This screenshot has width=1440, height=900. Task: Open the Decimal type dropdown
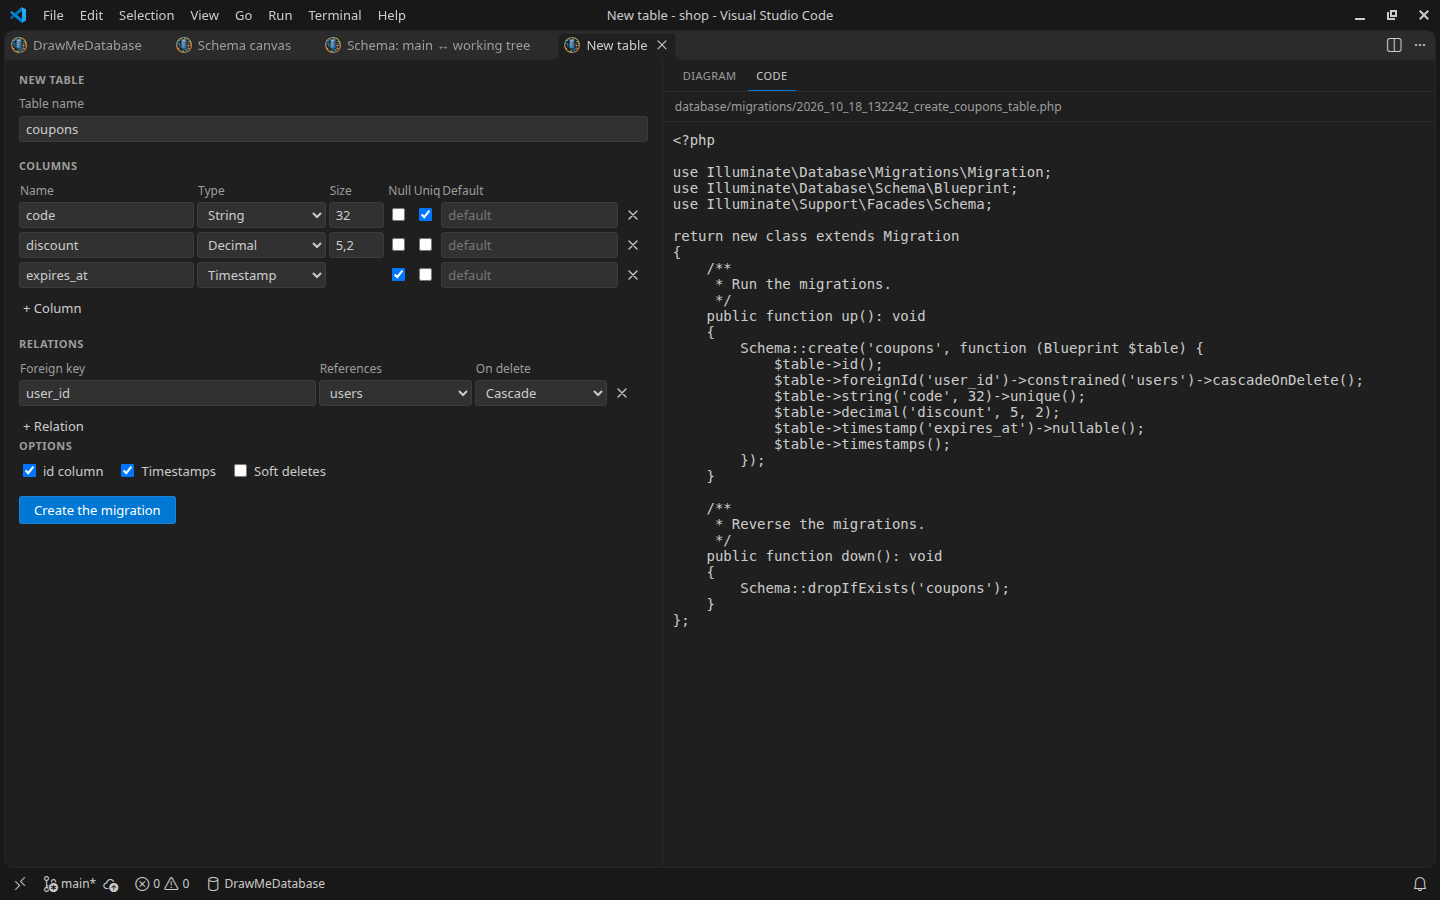pyautogui.click(x=261, y=246)
